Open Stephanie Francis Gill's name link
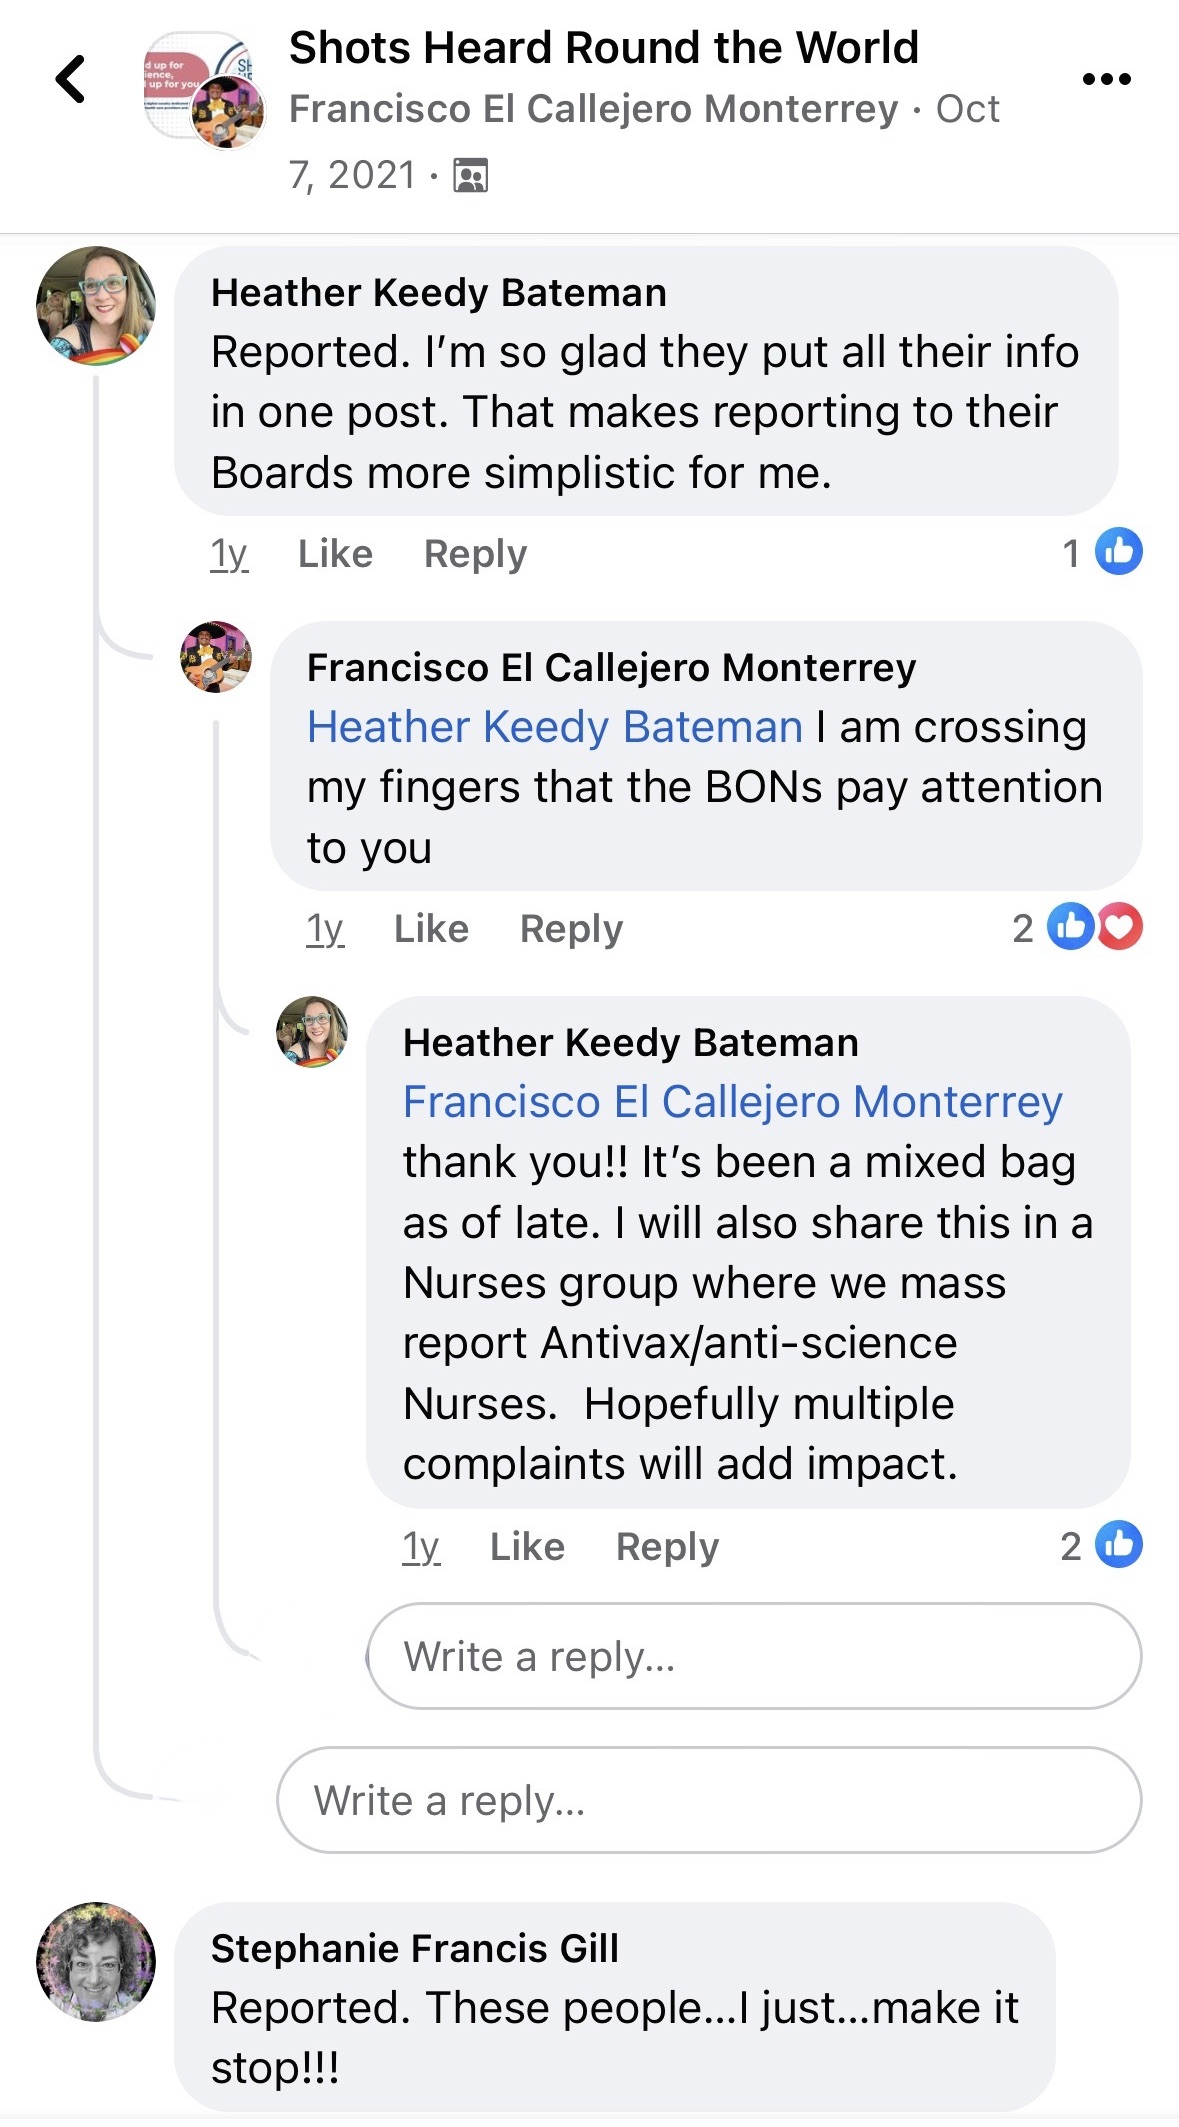 pos(415,1948)
